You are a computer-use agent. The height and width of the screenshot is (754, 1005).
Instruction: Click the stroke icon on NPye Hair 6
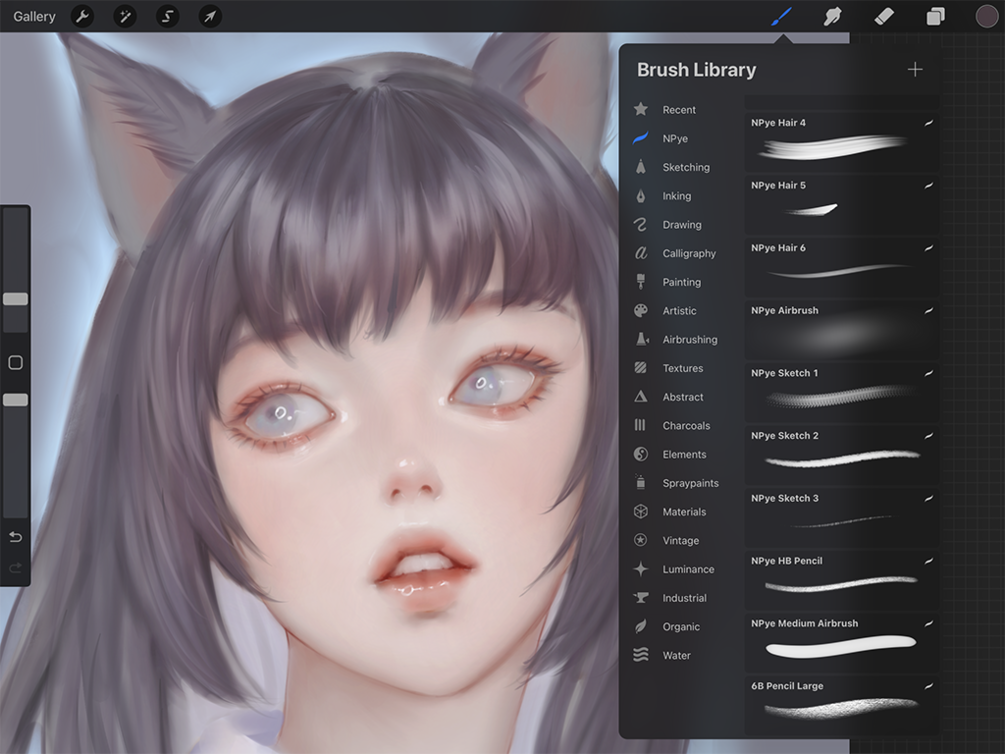[x=928, y=248]
